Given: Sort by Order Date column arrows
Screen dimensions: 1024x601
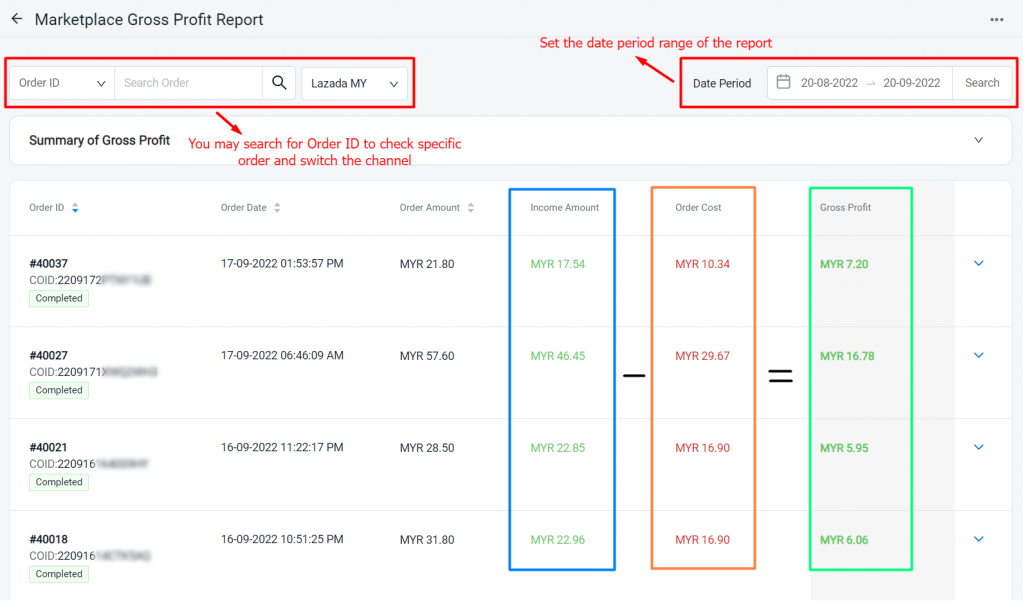Looking at the screenshot, I should [x=277, y=208].
